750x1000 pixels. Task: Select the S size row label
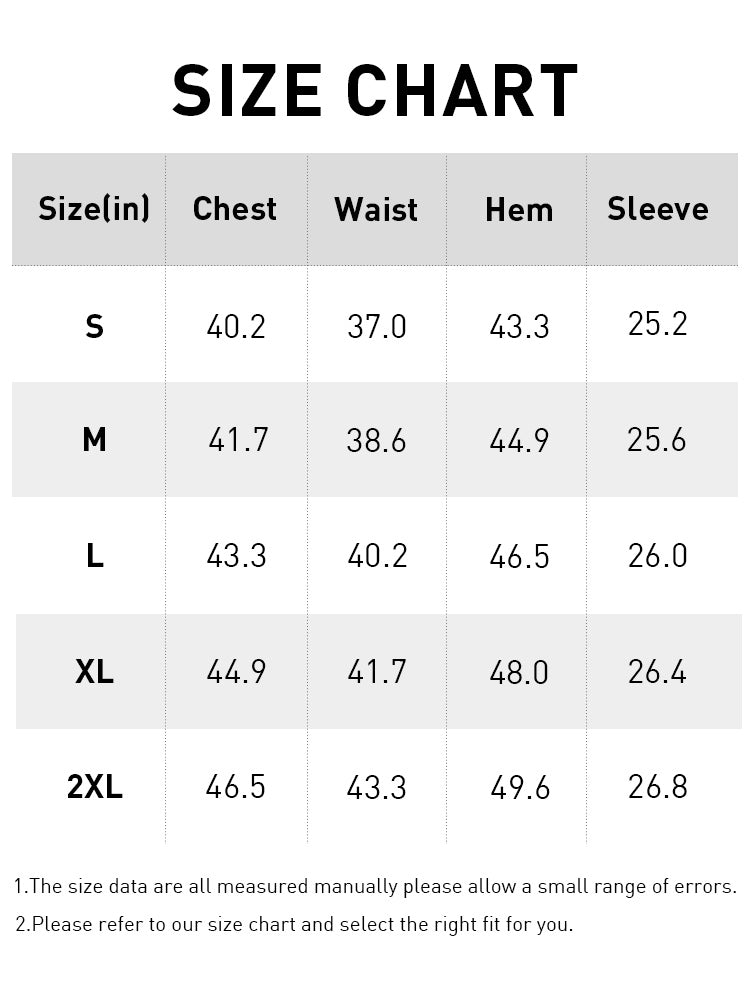click(x=94, y=326)
